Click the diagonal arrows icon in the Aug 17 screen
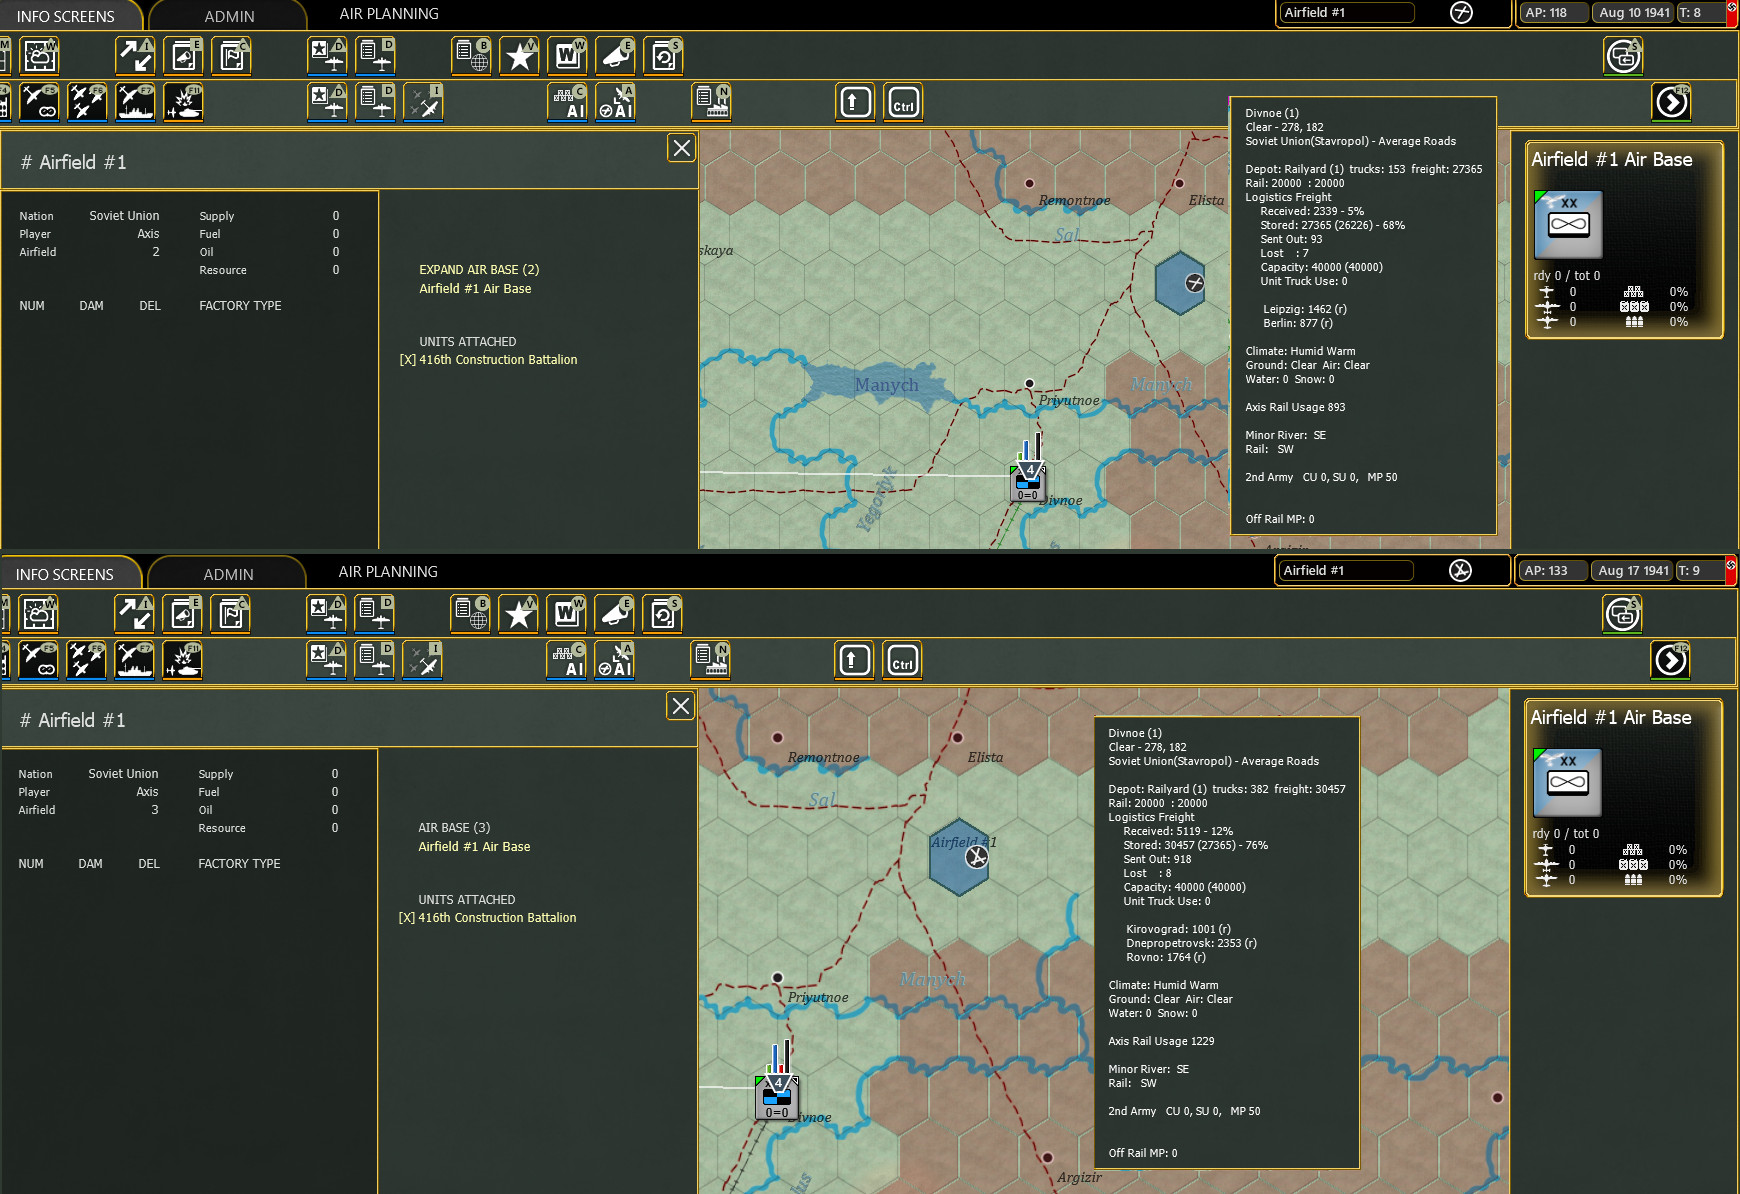This screenshot has height=1194, width=1740. point(134,614)
